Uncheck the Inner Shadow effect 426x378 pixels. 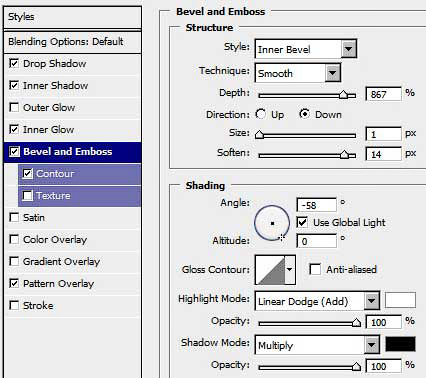(14, 85)
